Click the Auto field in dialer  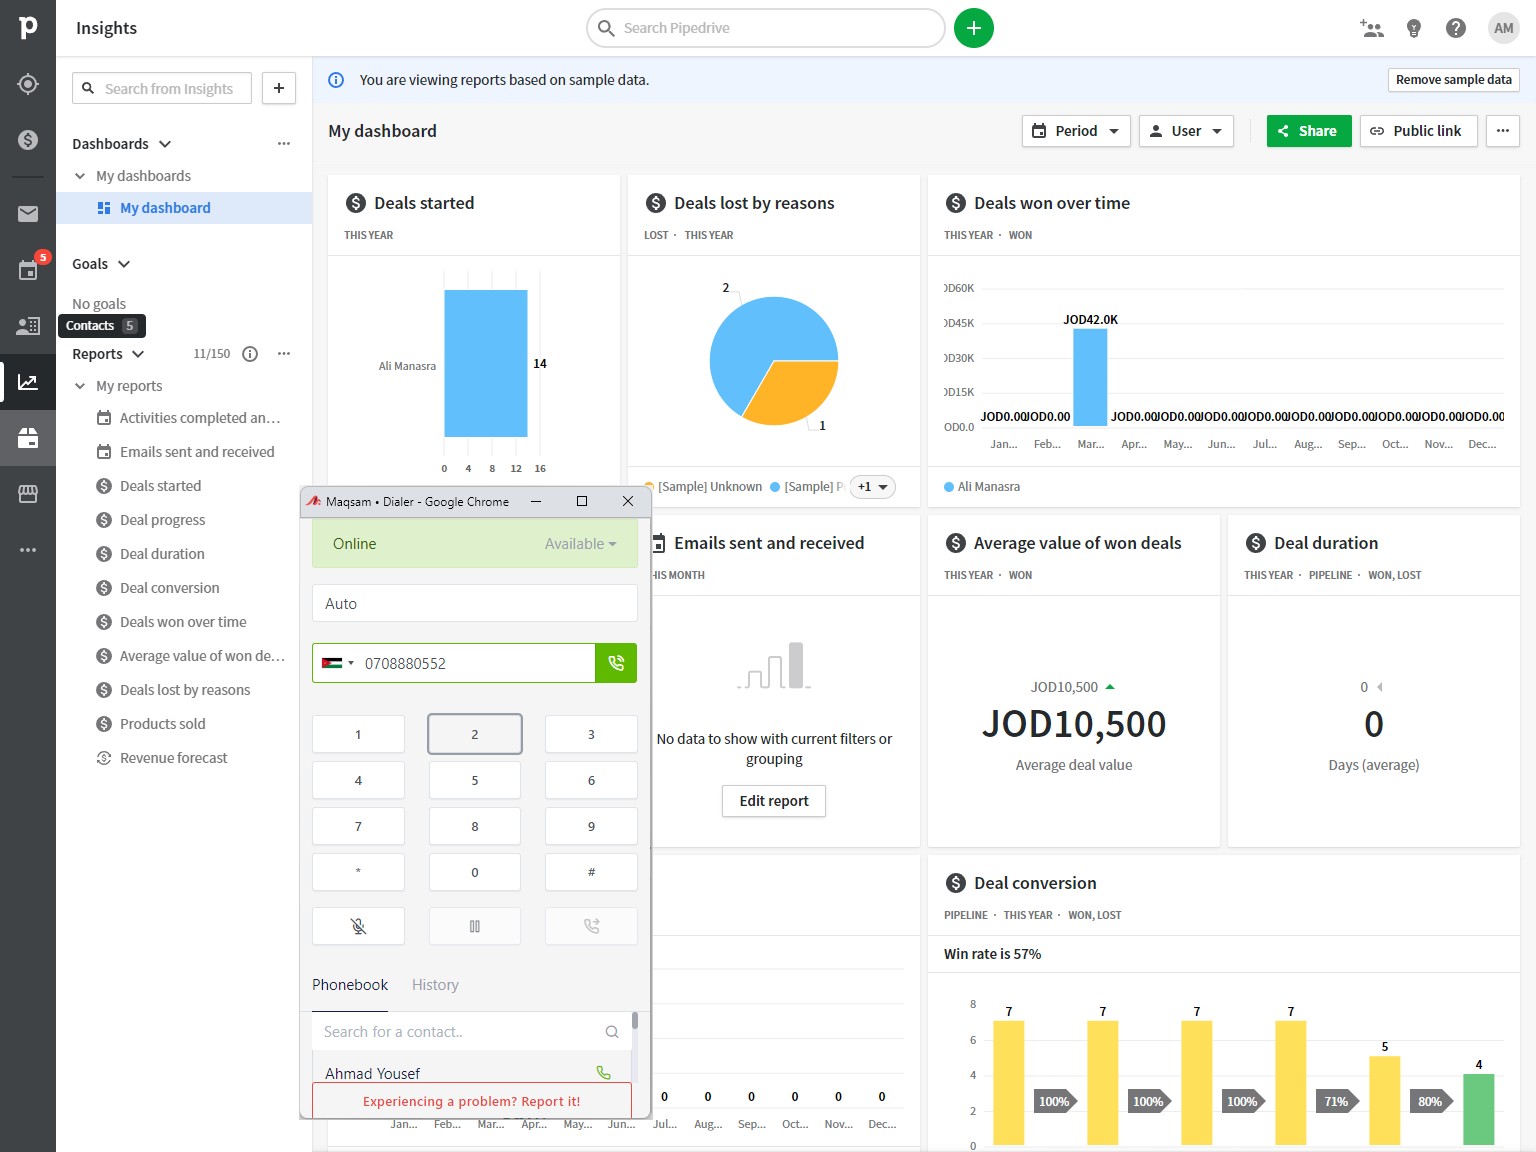click(475, 604)
